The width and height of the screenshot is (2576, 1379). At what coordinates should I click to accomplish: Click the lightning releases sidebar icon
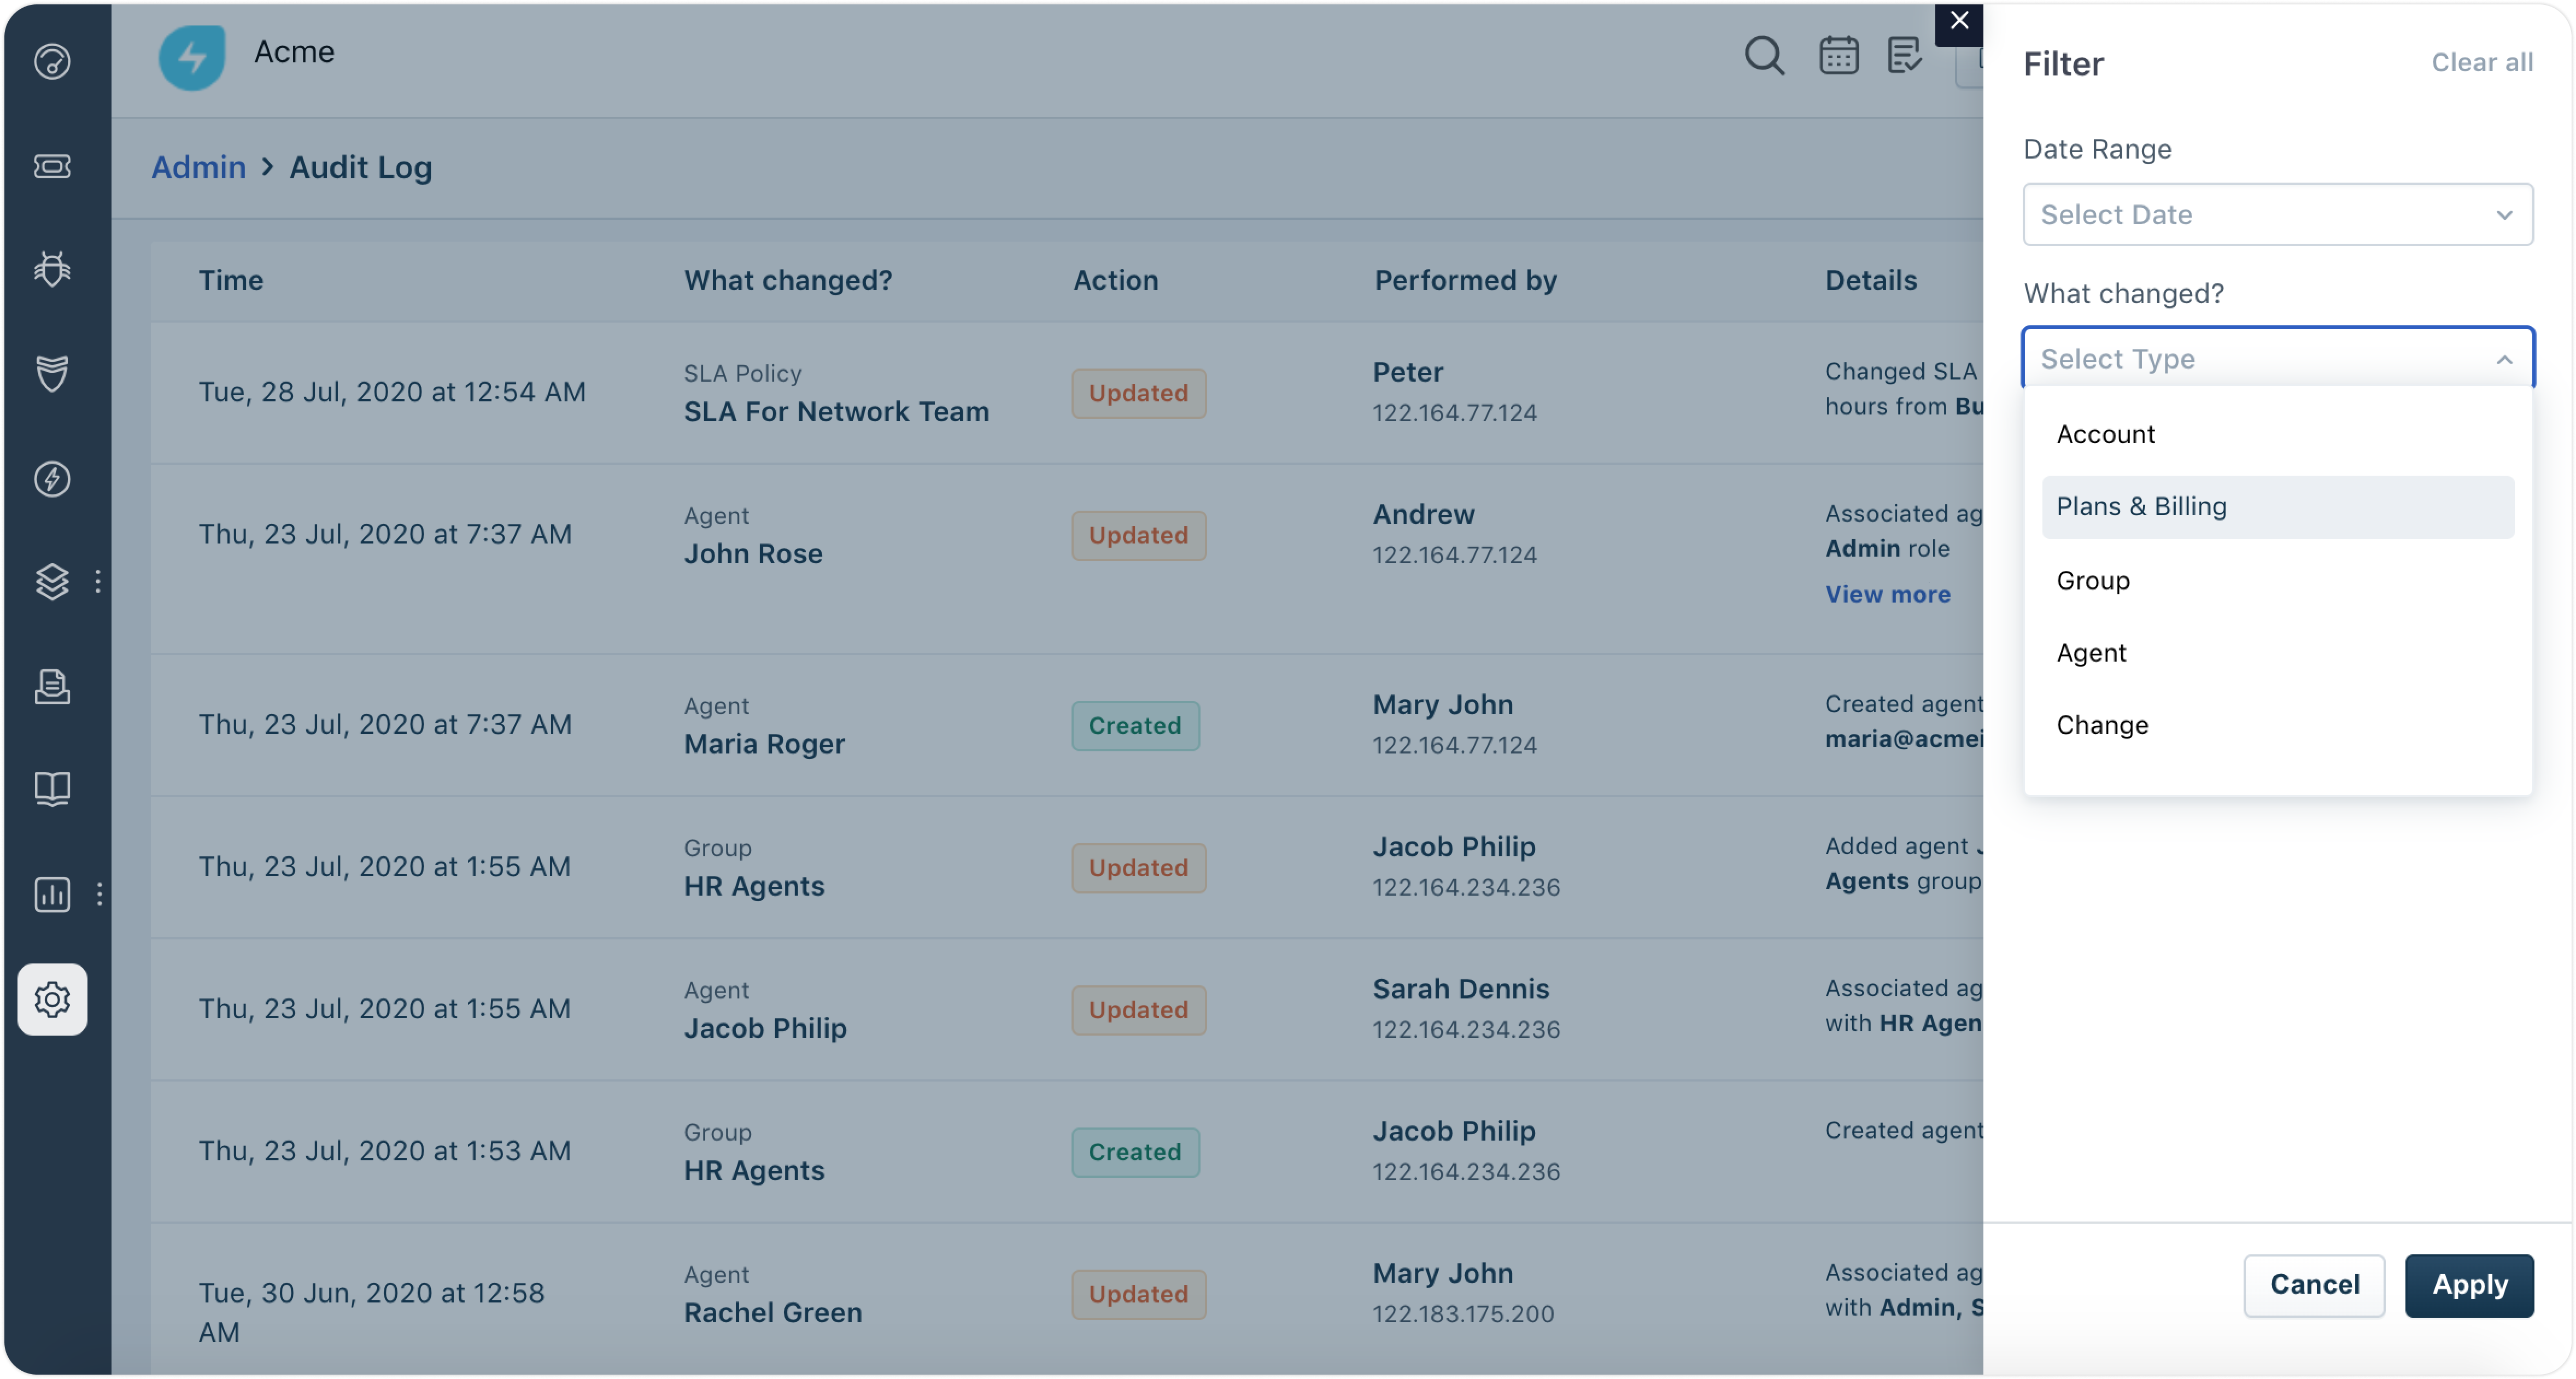pyautogui.click(x=52, y=479)
